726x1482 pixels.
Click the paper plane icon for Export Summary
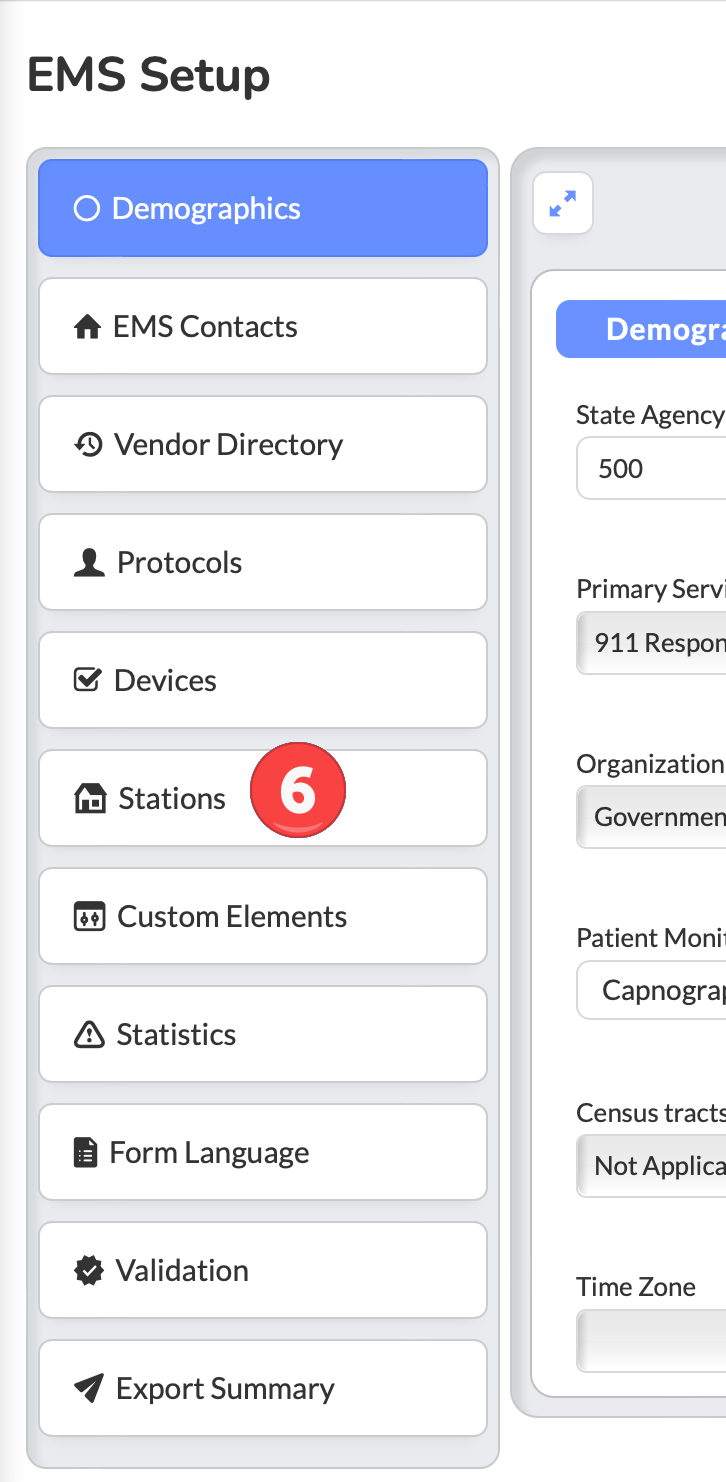point(89,1388)
